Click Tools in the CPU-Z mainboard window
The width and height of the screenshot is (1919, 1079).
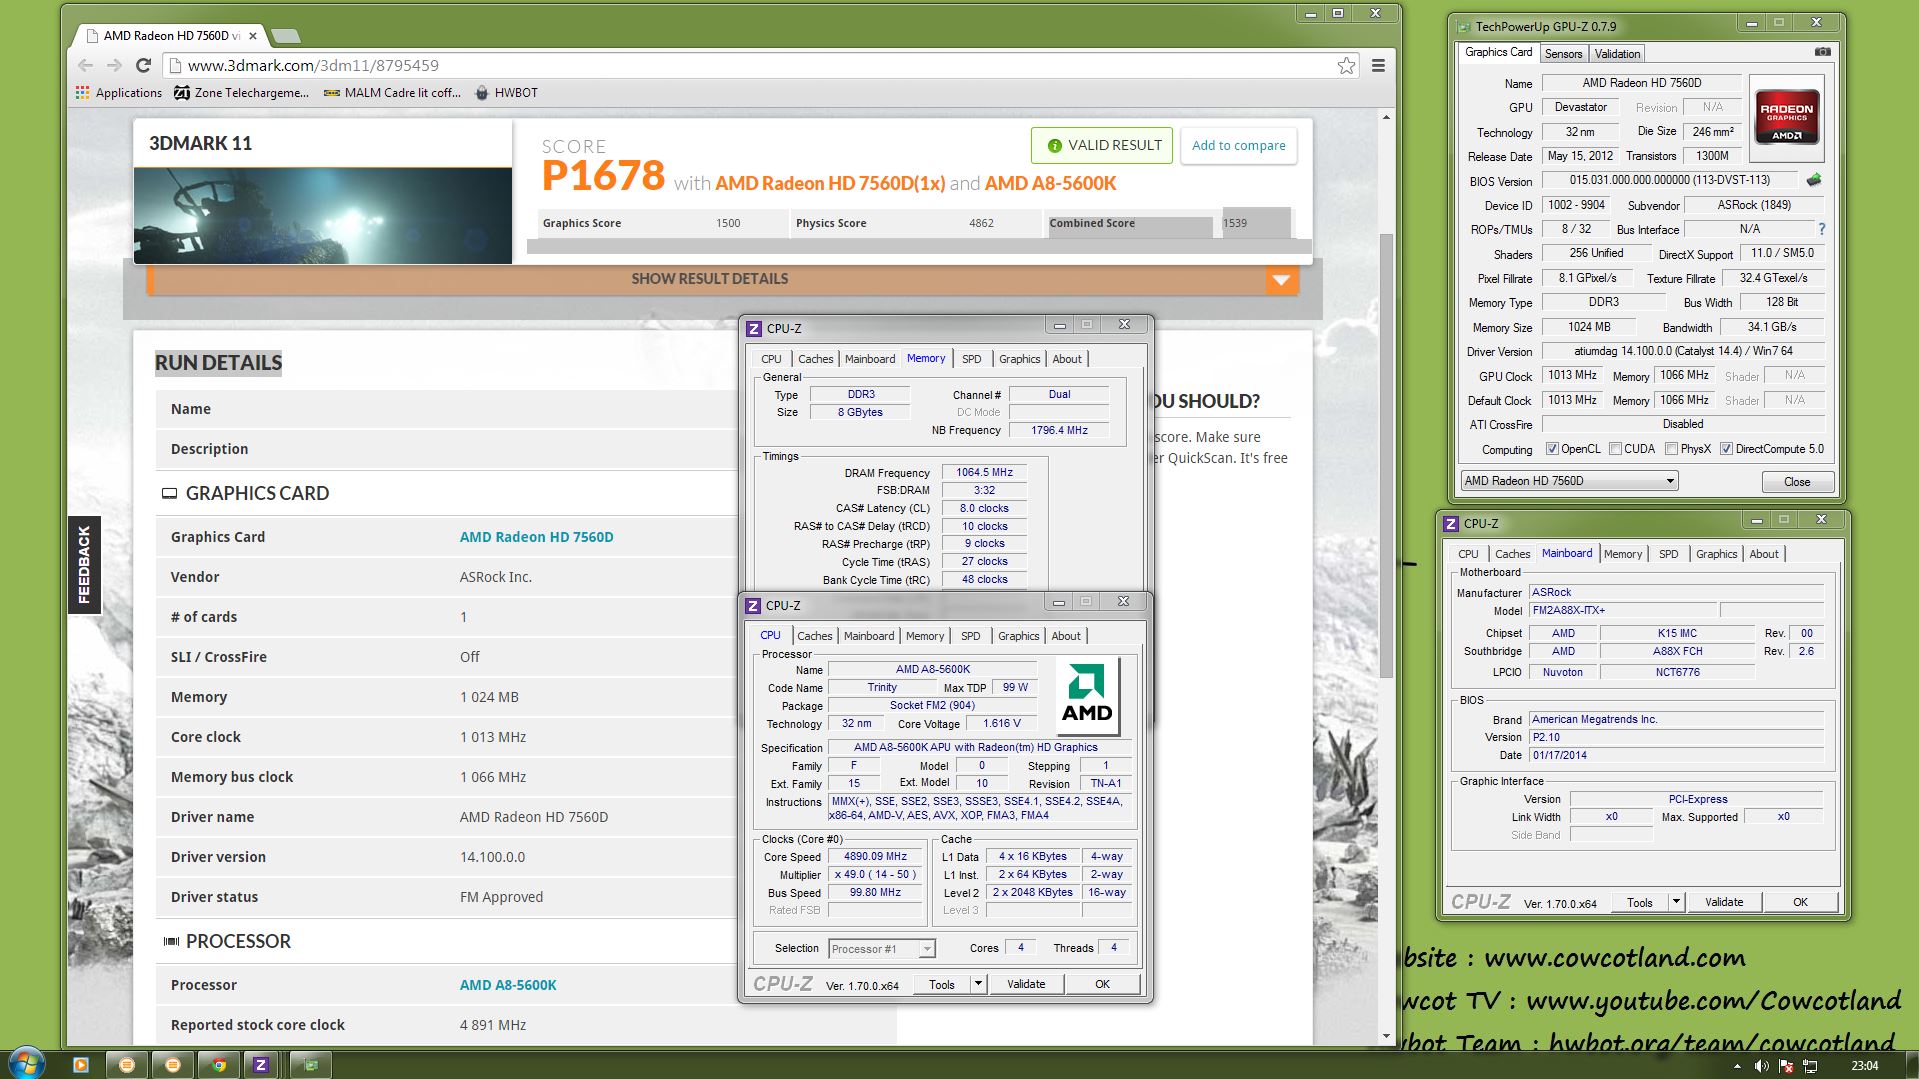click(1639, 902)
